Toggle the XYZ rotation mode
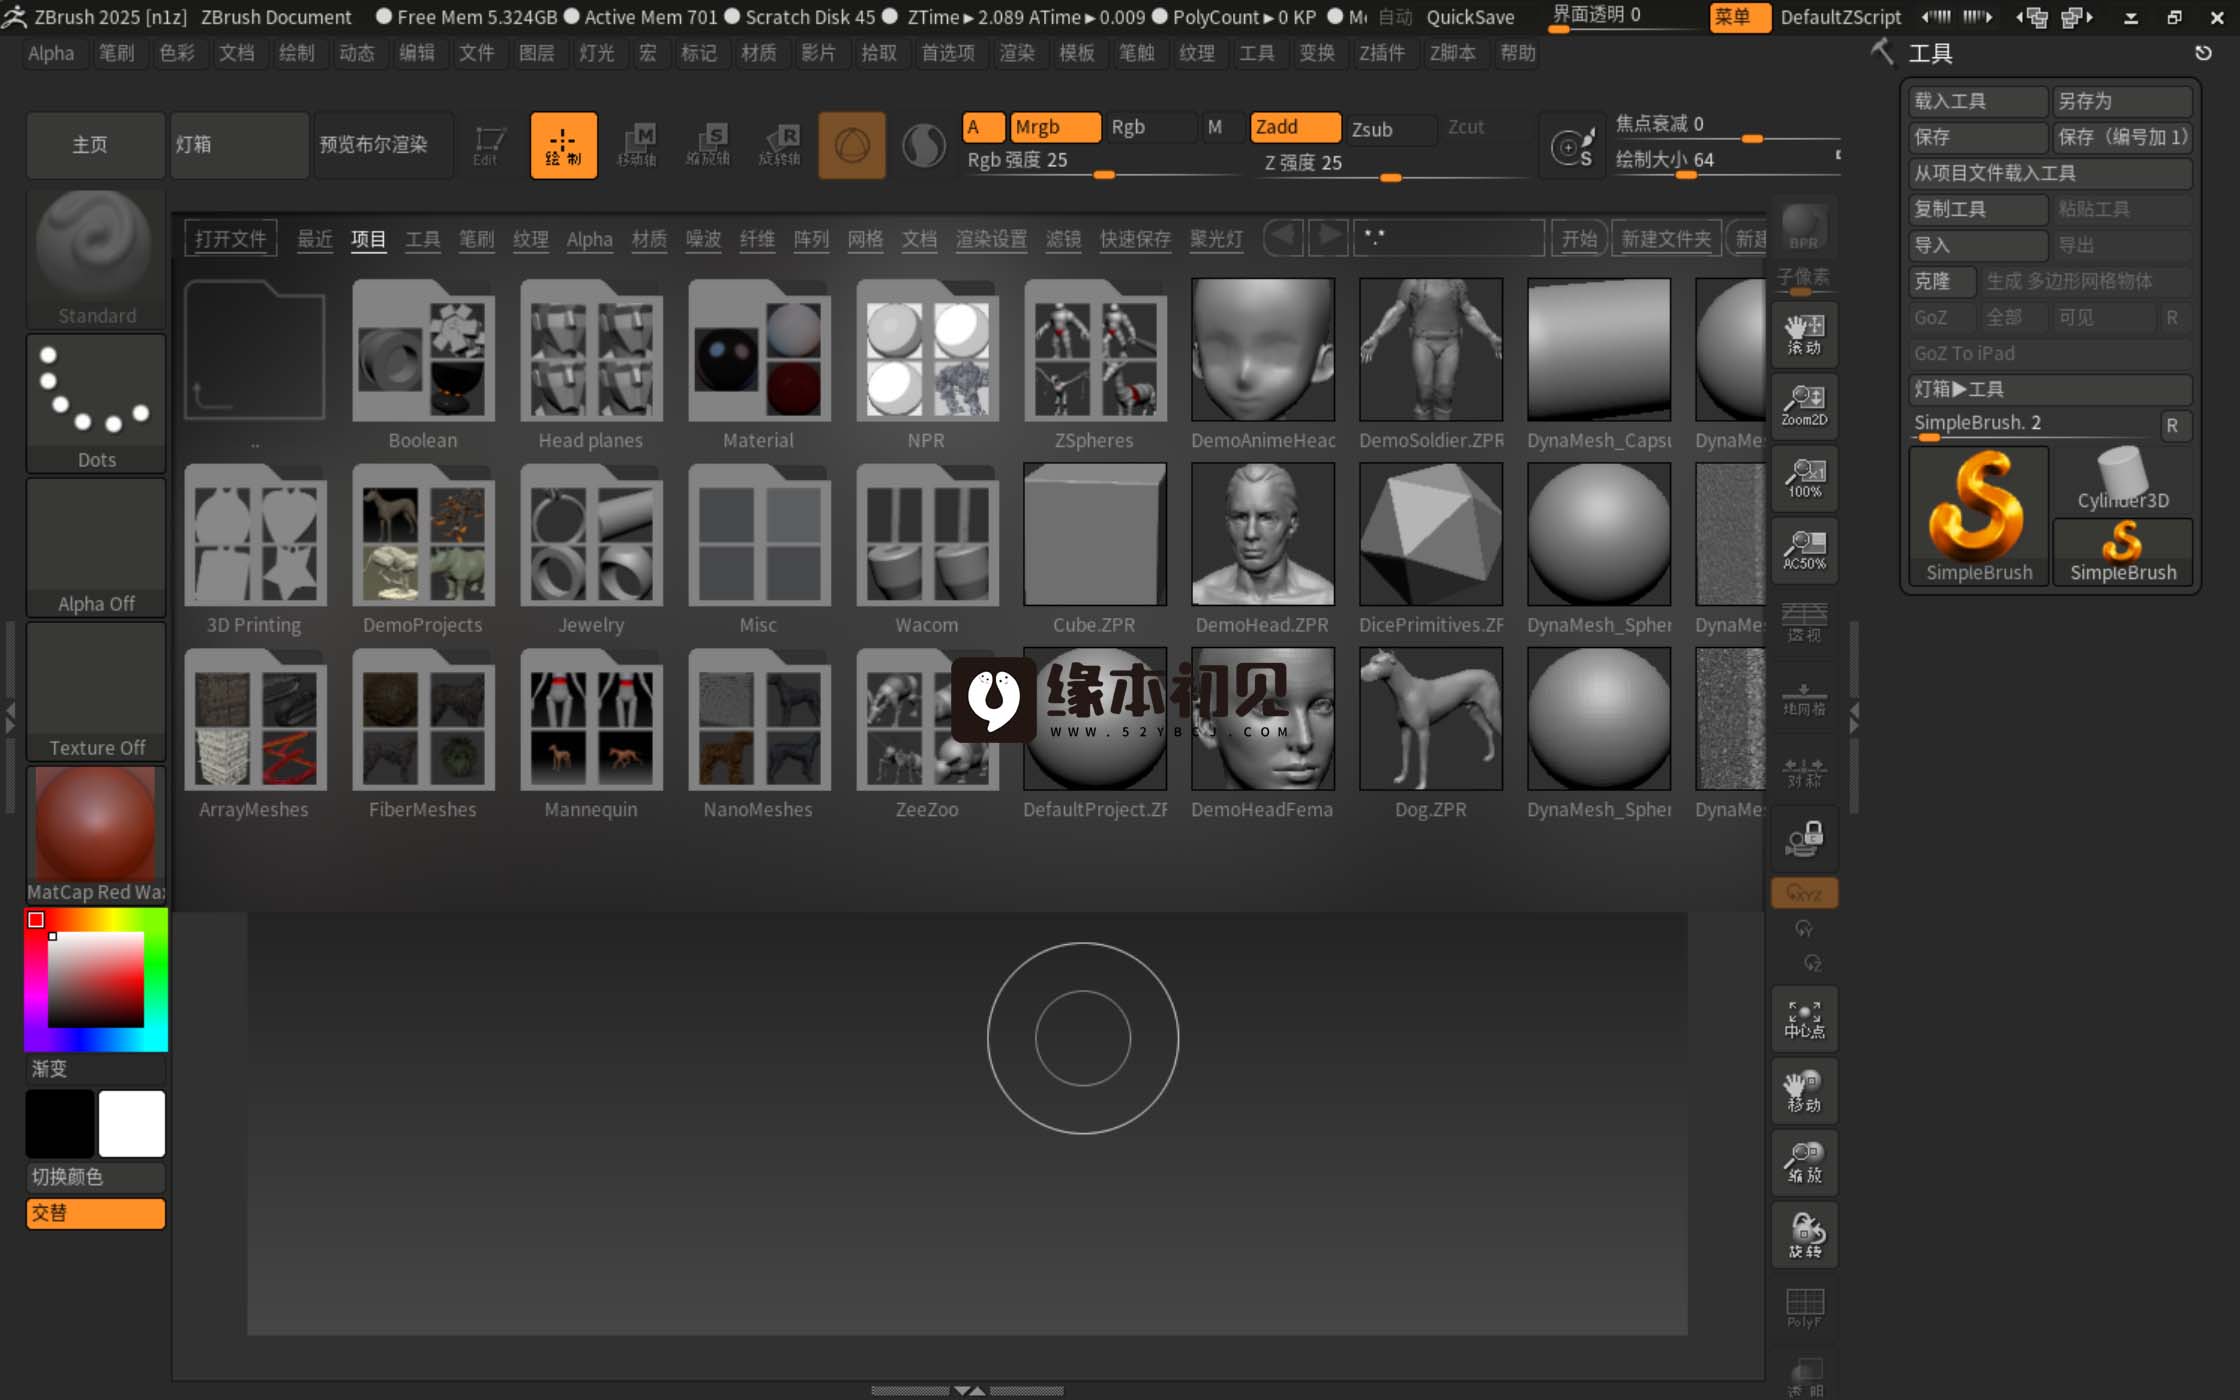Viewport: 2240px width, 1400px height. 1804,893
